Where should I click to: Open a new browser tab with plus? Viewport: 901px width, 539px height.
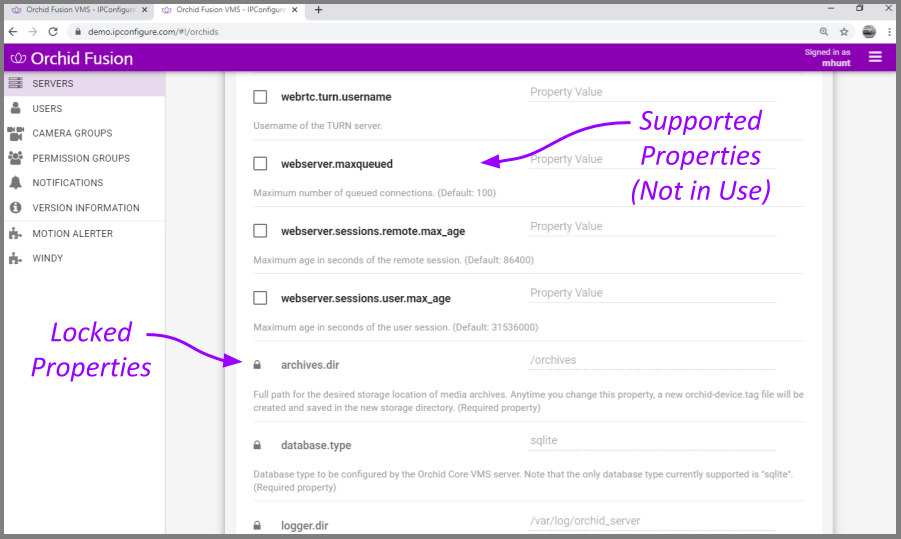pyautogui.click(x=318, y=10)
